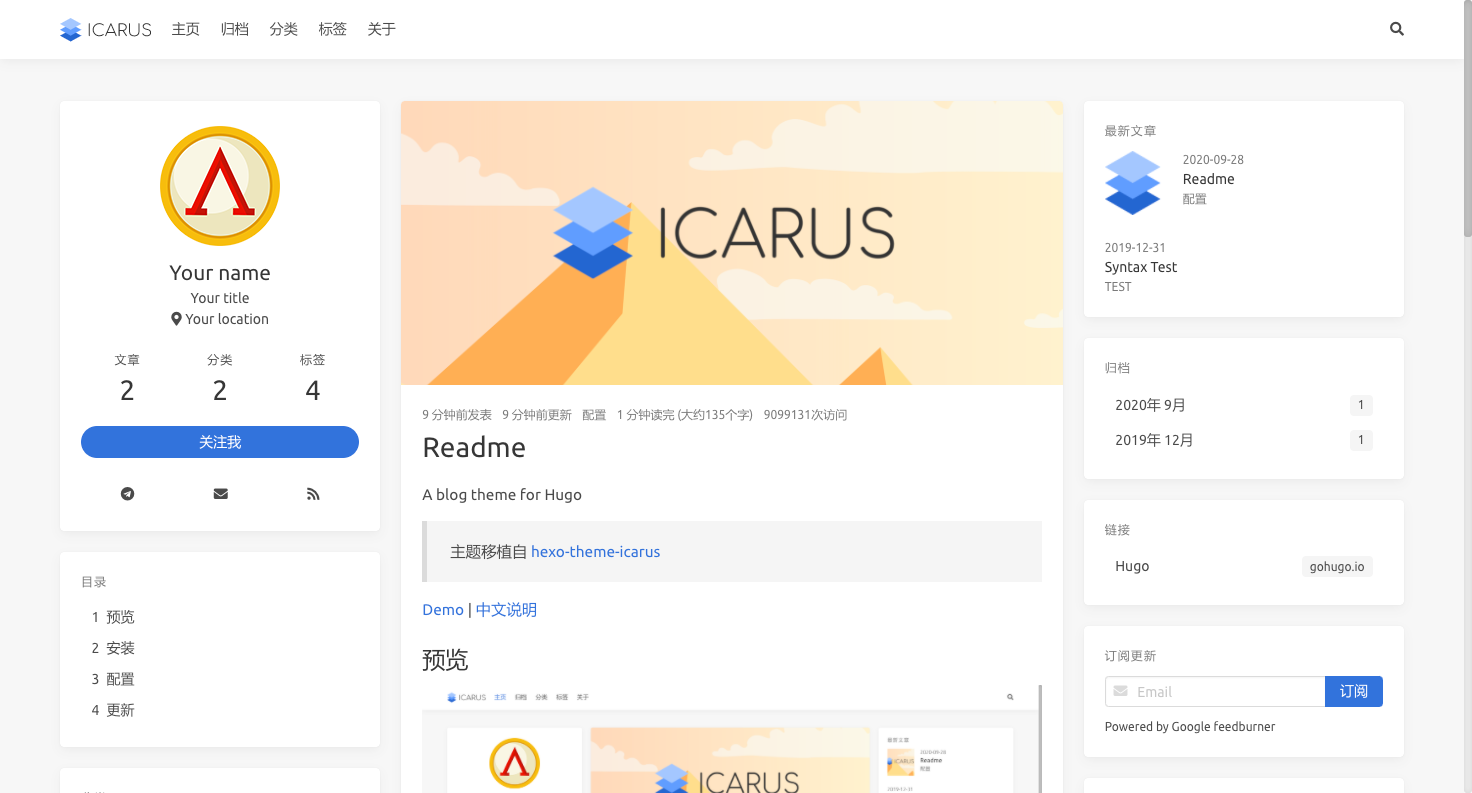Screen dimensions: 1472x793
Task: Click the Readme article title
Action: tap(474, 447)
